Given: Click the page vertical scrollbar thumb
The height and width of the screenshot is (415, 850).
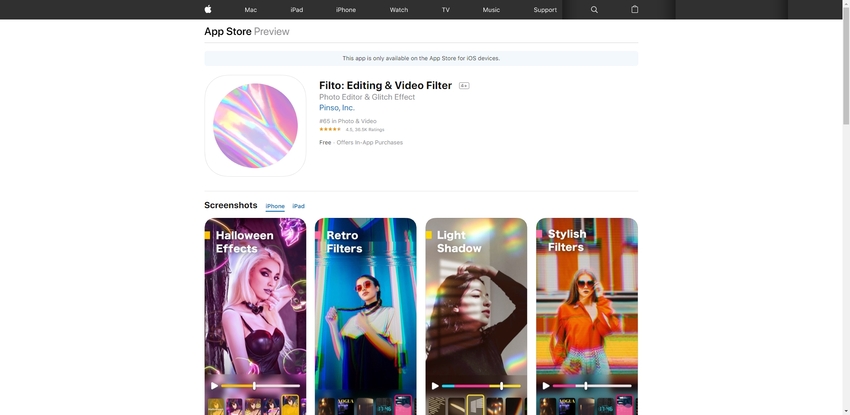Looking at the screenshot, I should 846,66.
